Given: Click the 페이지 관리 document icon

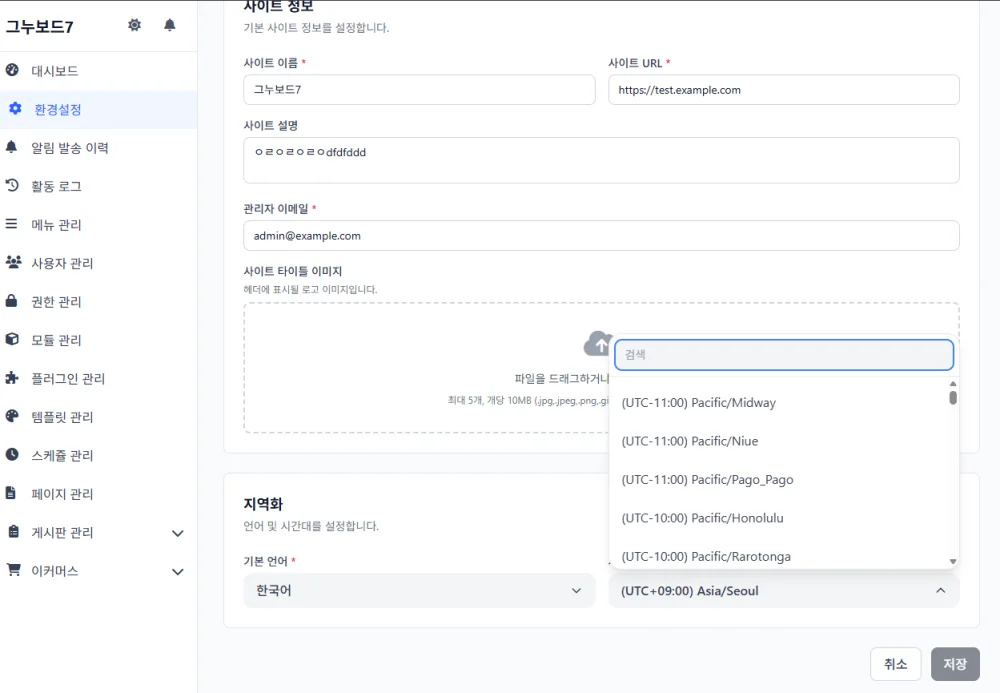Looking at the screenshot, I should coord(11,493).
